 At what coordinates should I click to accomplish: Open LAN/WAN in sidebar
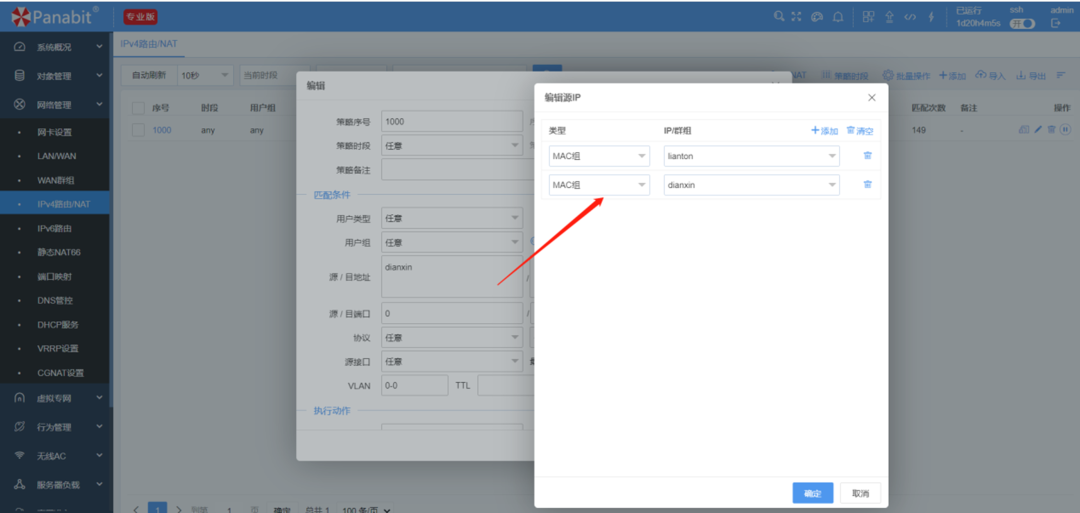[x=55, y=156]
